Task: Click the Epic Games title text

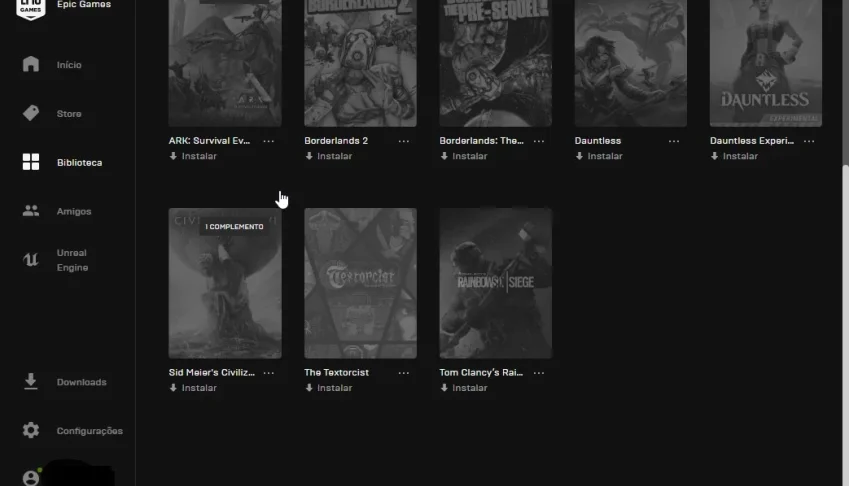Action: click(x=84, y=4)
